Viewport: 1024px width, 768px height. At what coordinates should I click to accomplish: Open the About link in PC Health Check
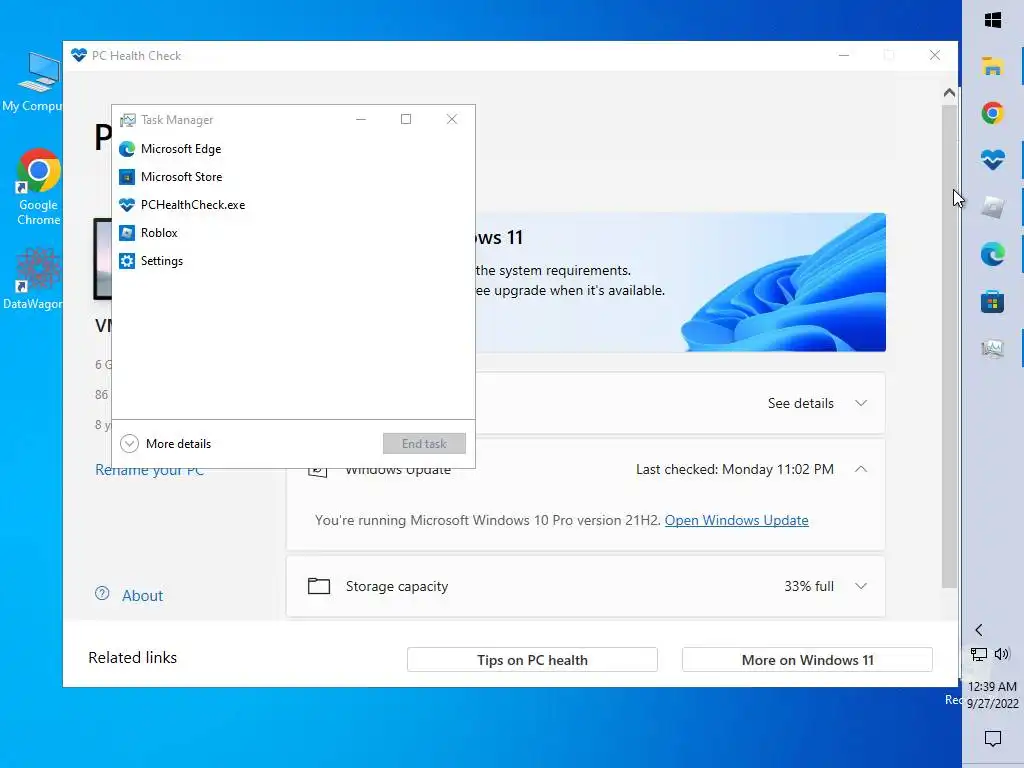click(142, 596)
